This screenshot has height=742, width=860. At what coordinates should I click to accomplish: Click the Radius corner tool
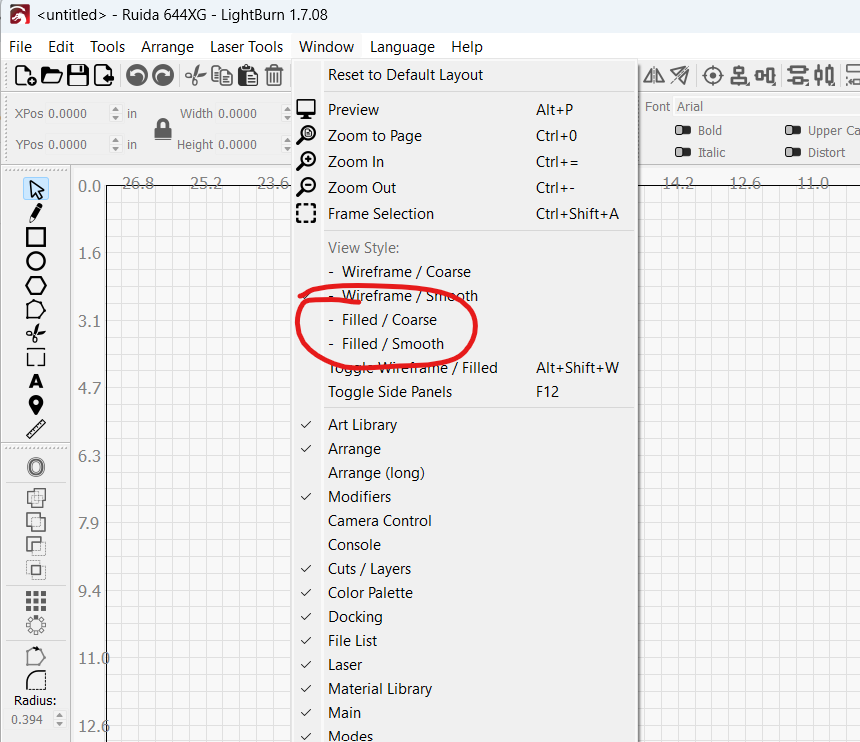click(x=36, y=680)
